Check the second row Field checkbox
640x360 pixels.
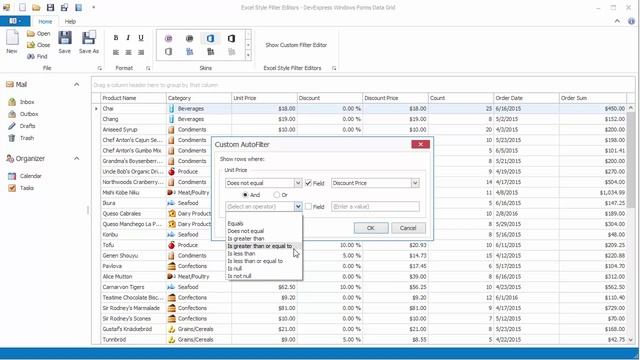coord(309,207)
